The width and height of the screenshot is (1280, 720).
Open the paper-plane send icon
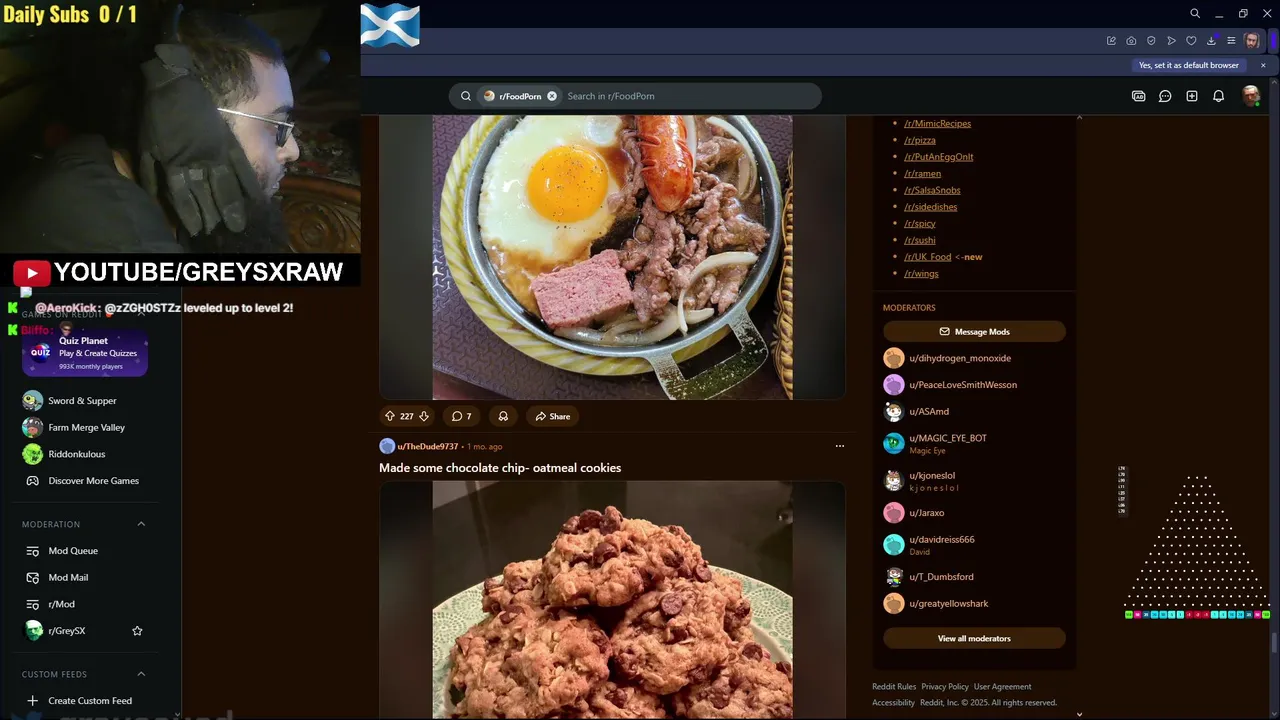click(1171, 41)
